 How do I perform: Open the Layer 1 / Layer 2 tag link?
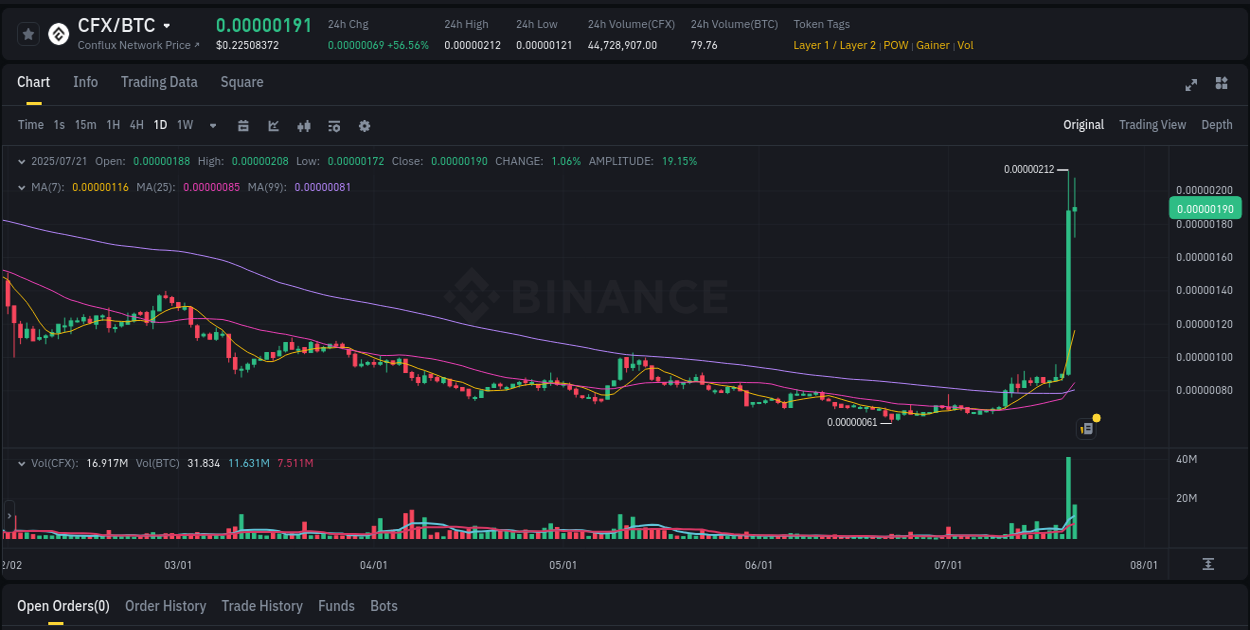834,45
